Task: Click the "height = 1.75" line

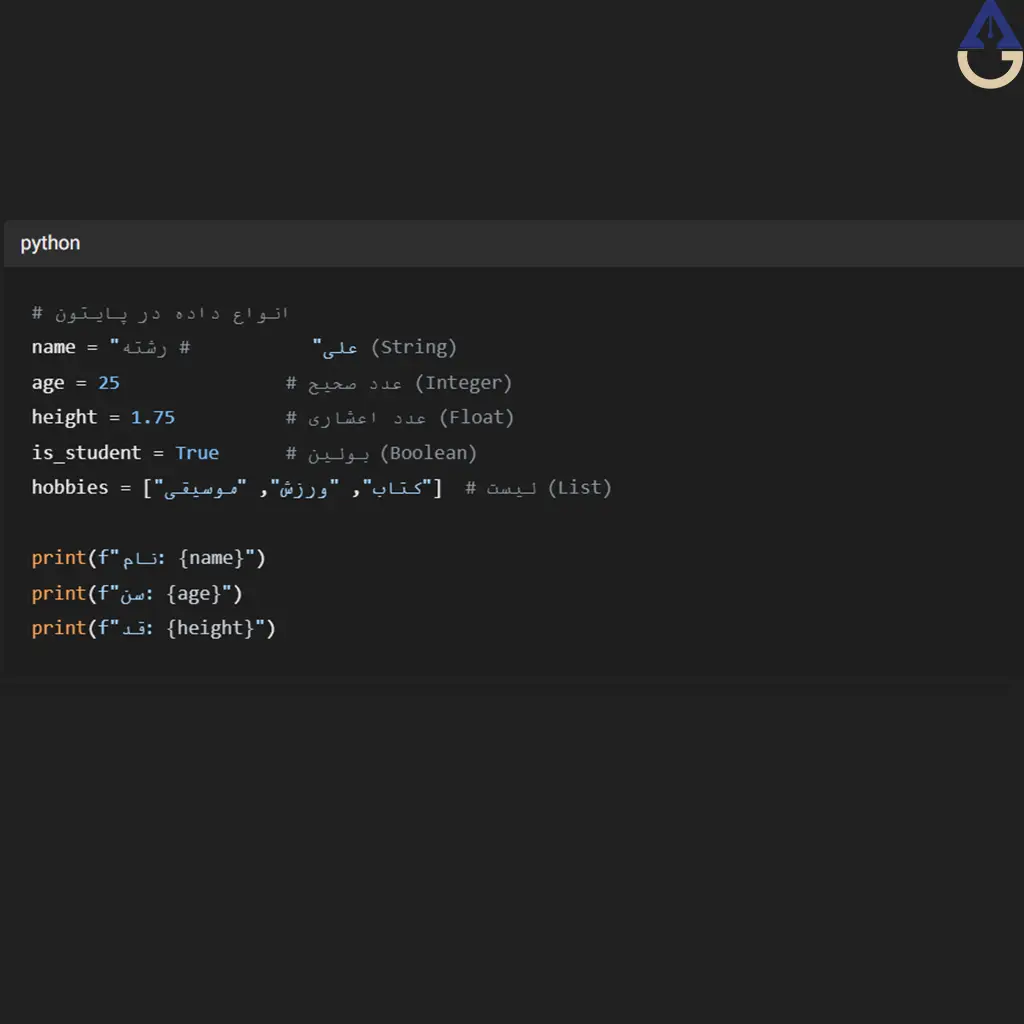Action: point(103,417)
